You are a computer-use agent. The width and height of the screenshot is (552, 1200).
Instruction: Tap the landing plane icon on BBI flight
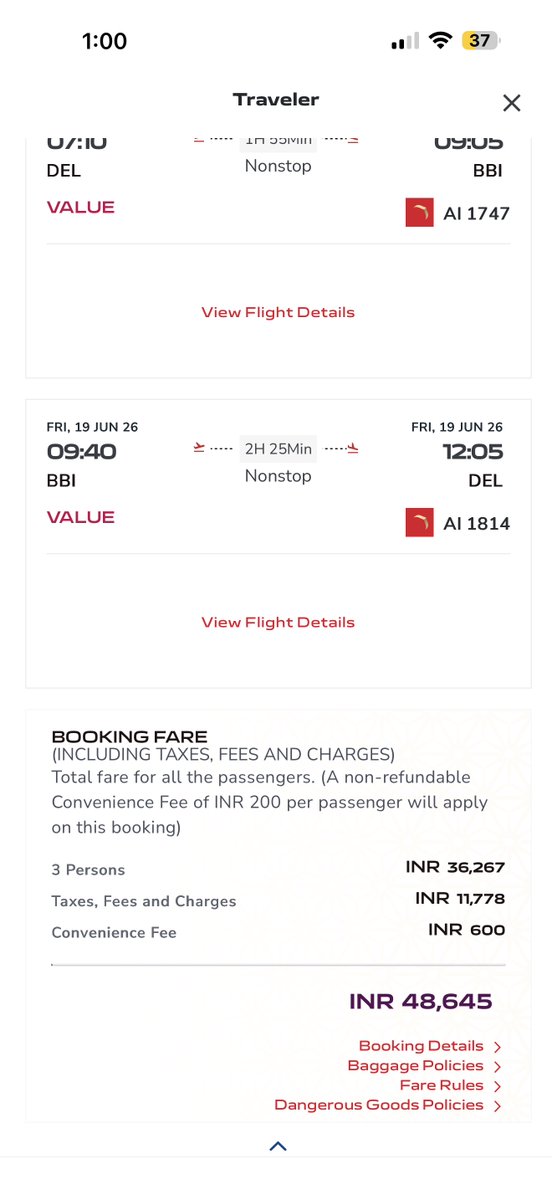(x=353, y=448)
